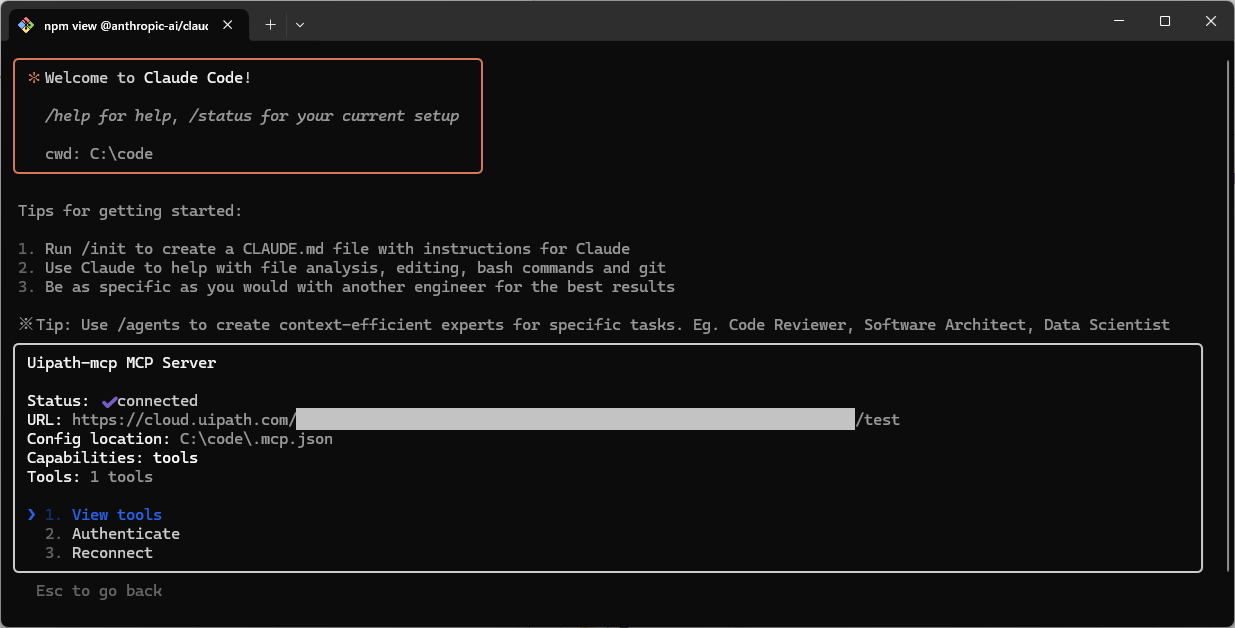Click the https://cloud.uipath.com/ URL text
The image size is (1235, 628).
click(x=184, y=420)
